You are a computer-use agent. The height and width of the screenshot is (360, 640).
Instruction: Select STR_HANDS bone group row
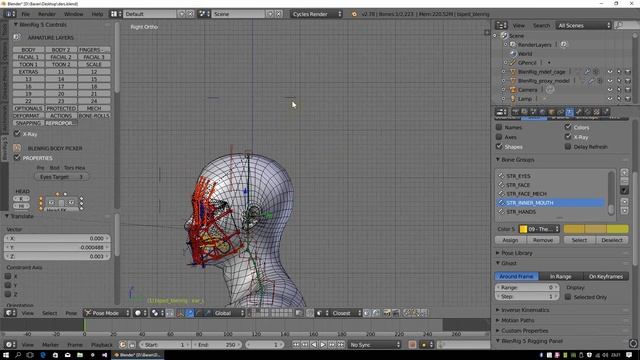(550, 212)
